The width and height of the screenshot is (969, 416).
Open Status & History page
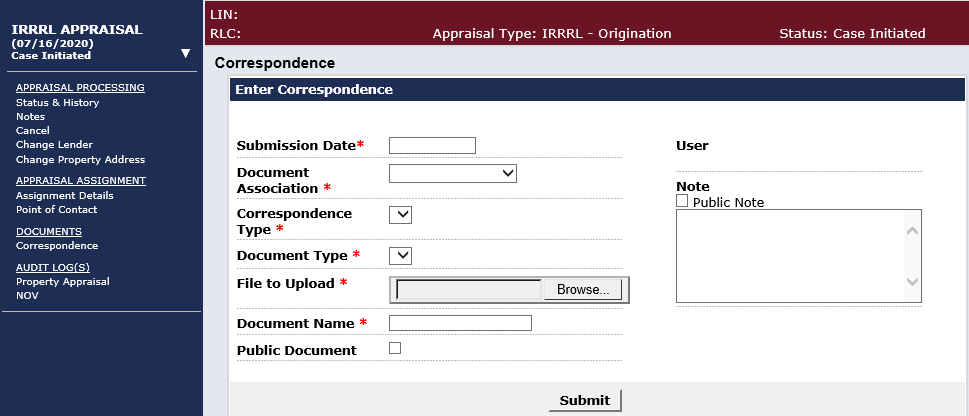[x=57, y=103]
